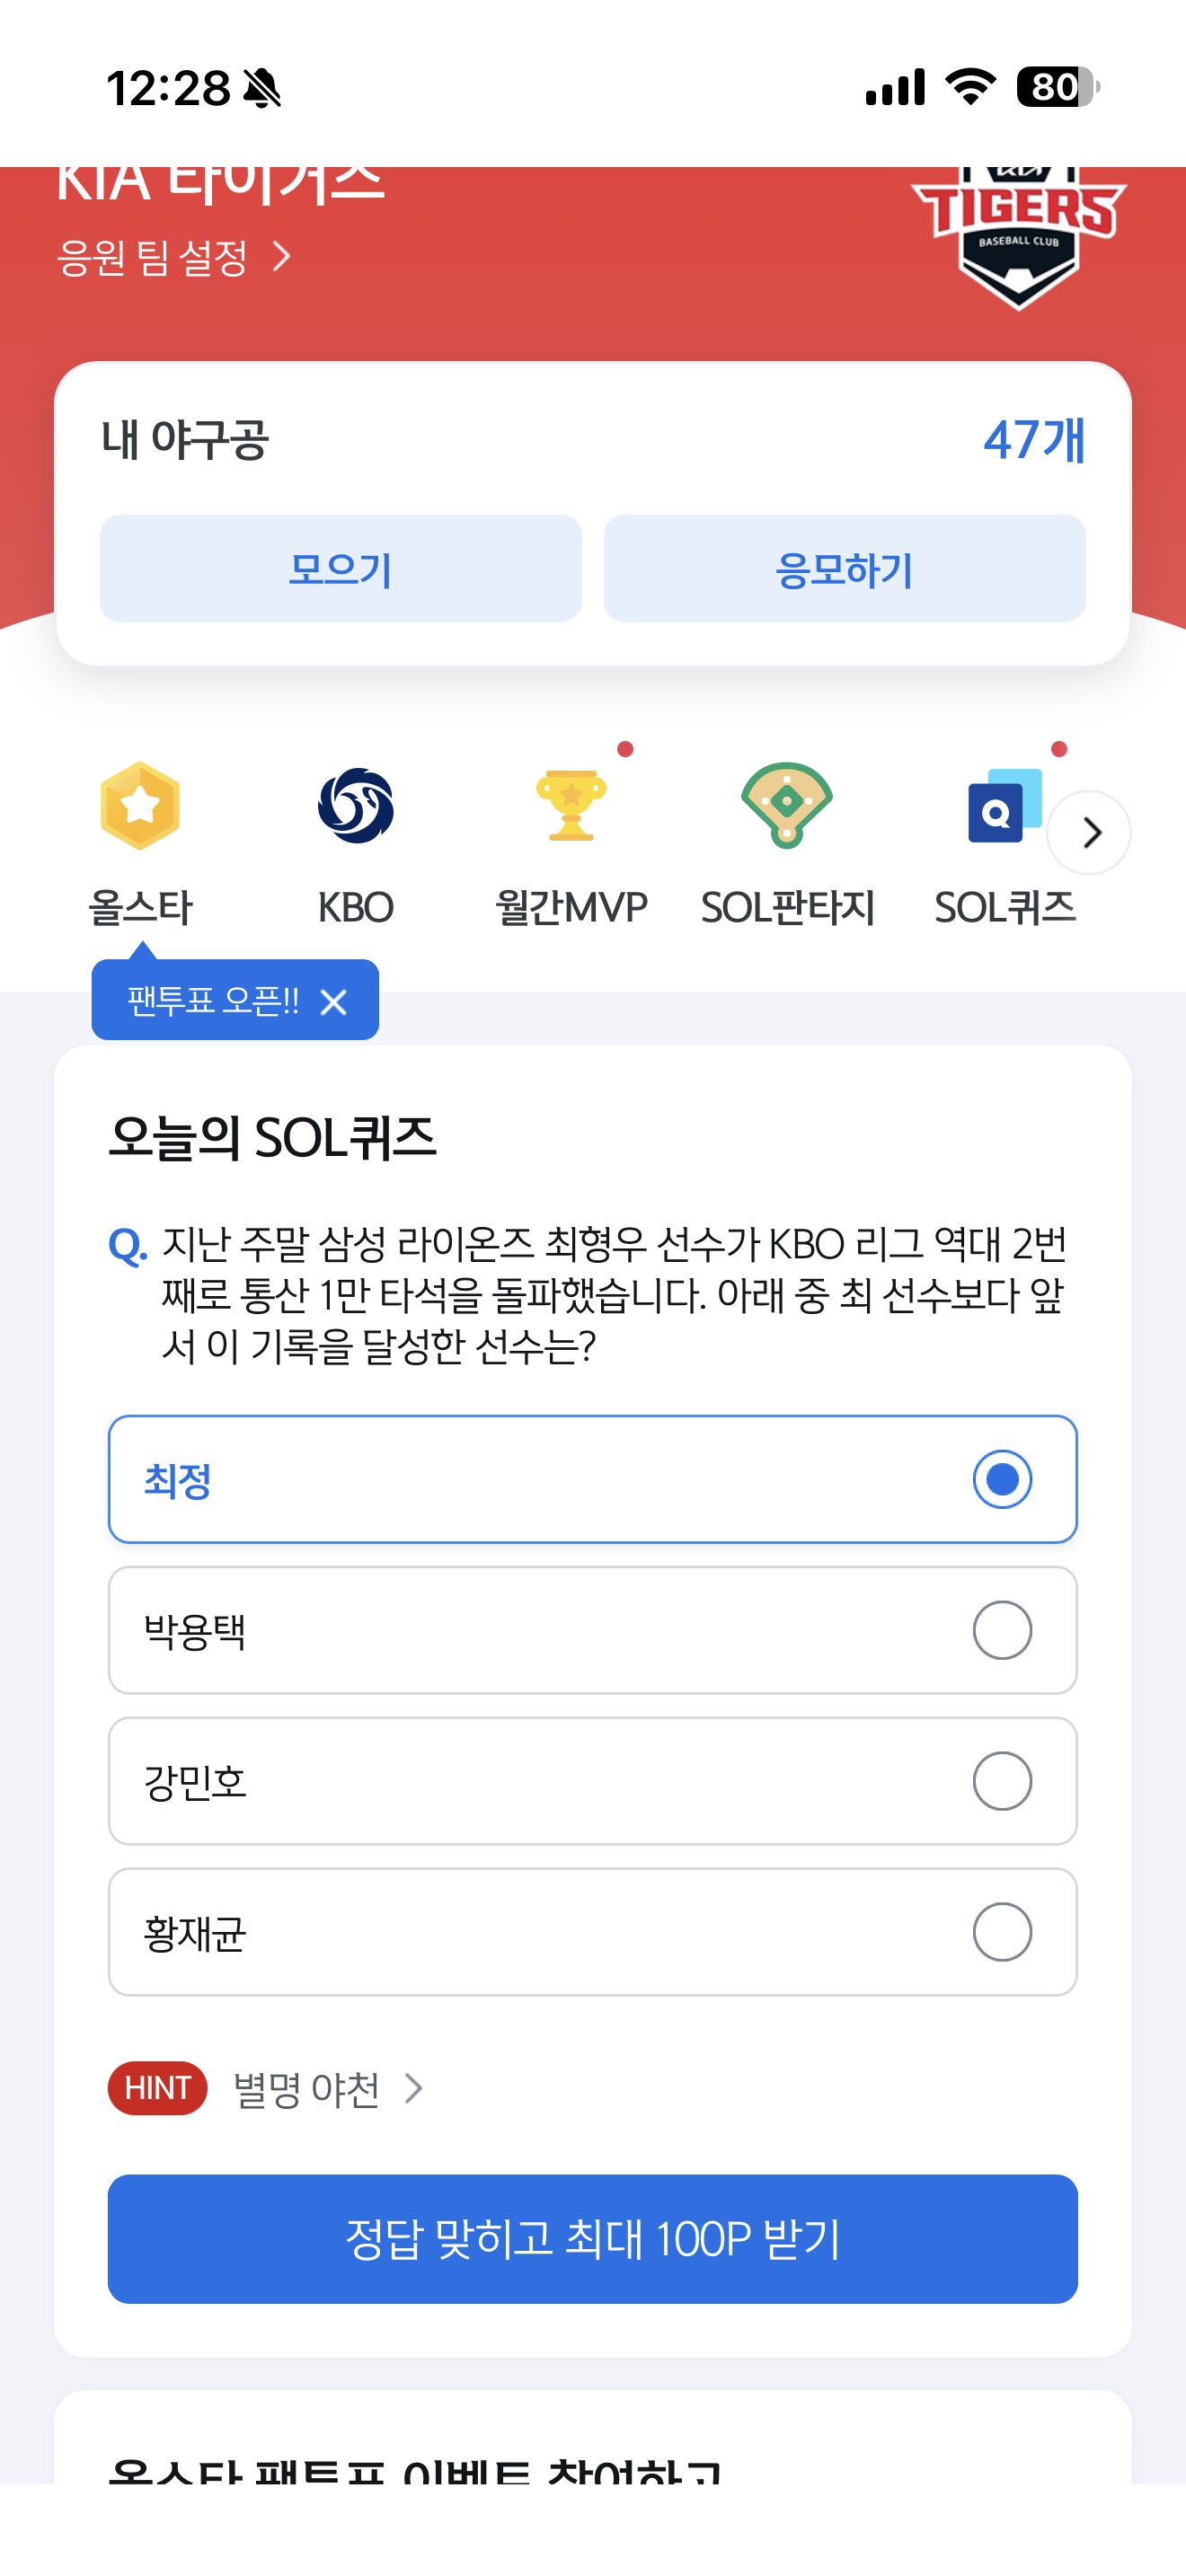The image size is (1186, 2576).
Task: Show more menu items with right arrow
Action: [x=1089, y=832]
